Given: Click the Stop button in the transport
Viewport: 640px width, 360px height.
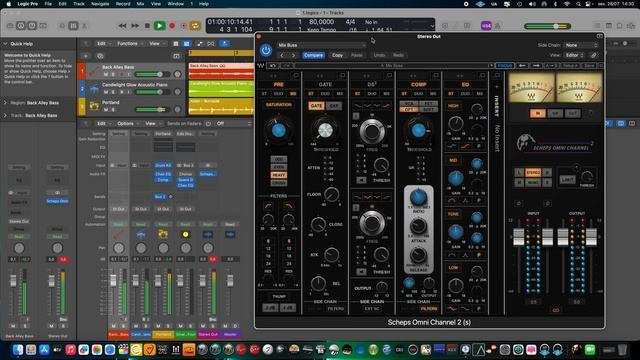Looking at the screenshot, I should pyautogui.click(x=147, y=26).
